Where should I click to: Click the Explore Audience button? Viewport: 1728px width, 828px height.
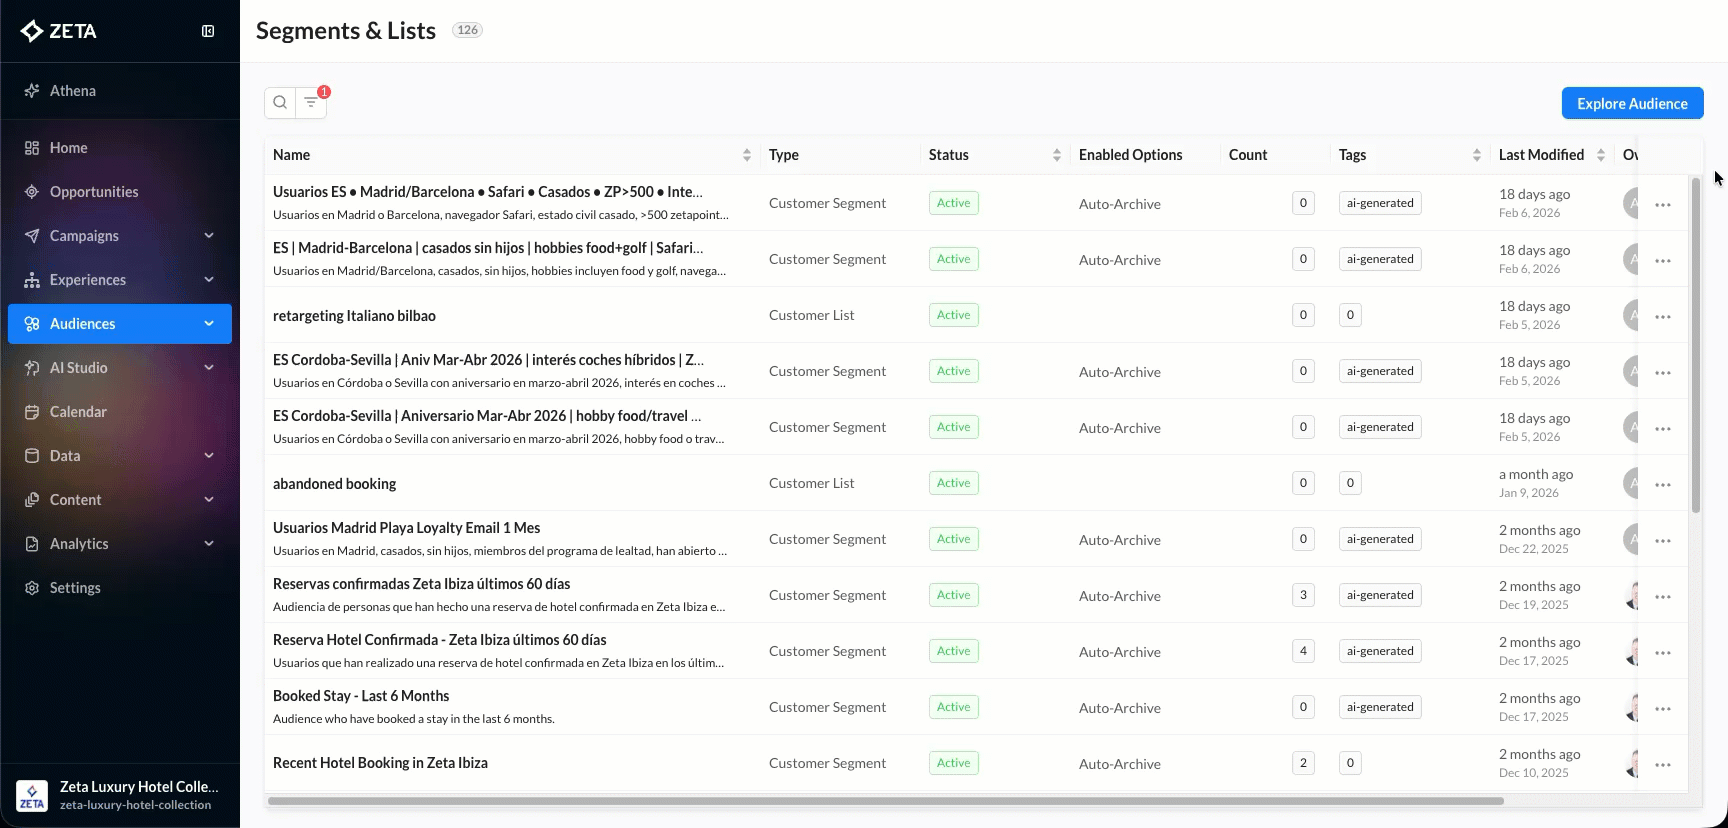pos(1632,103)
